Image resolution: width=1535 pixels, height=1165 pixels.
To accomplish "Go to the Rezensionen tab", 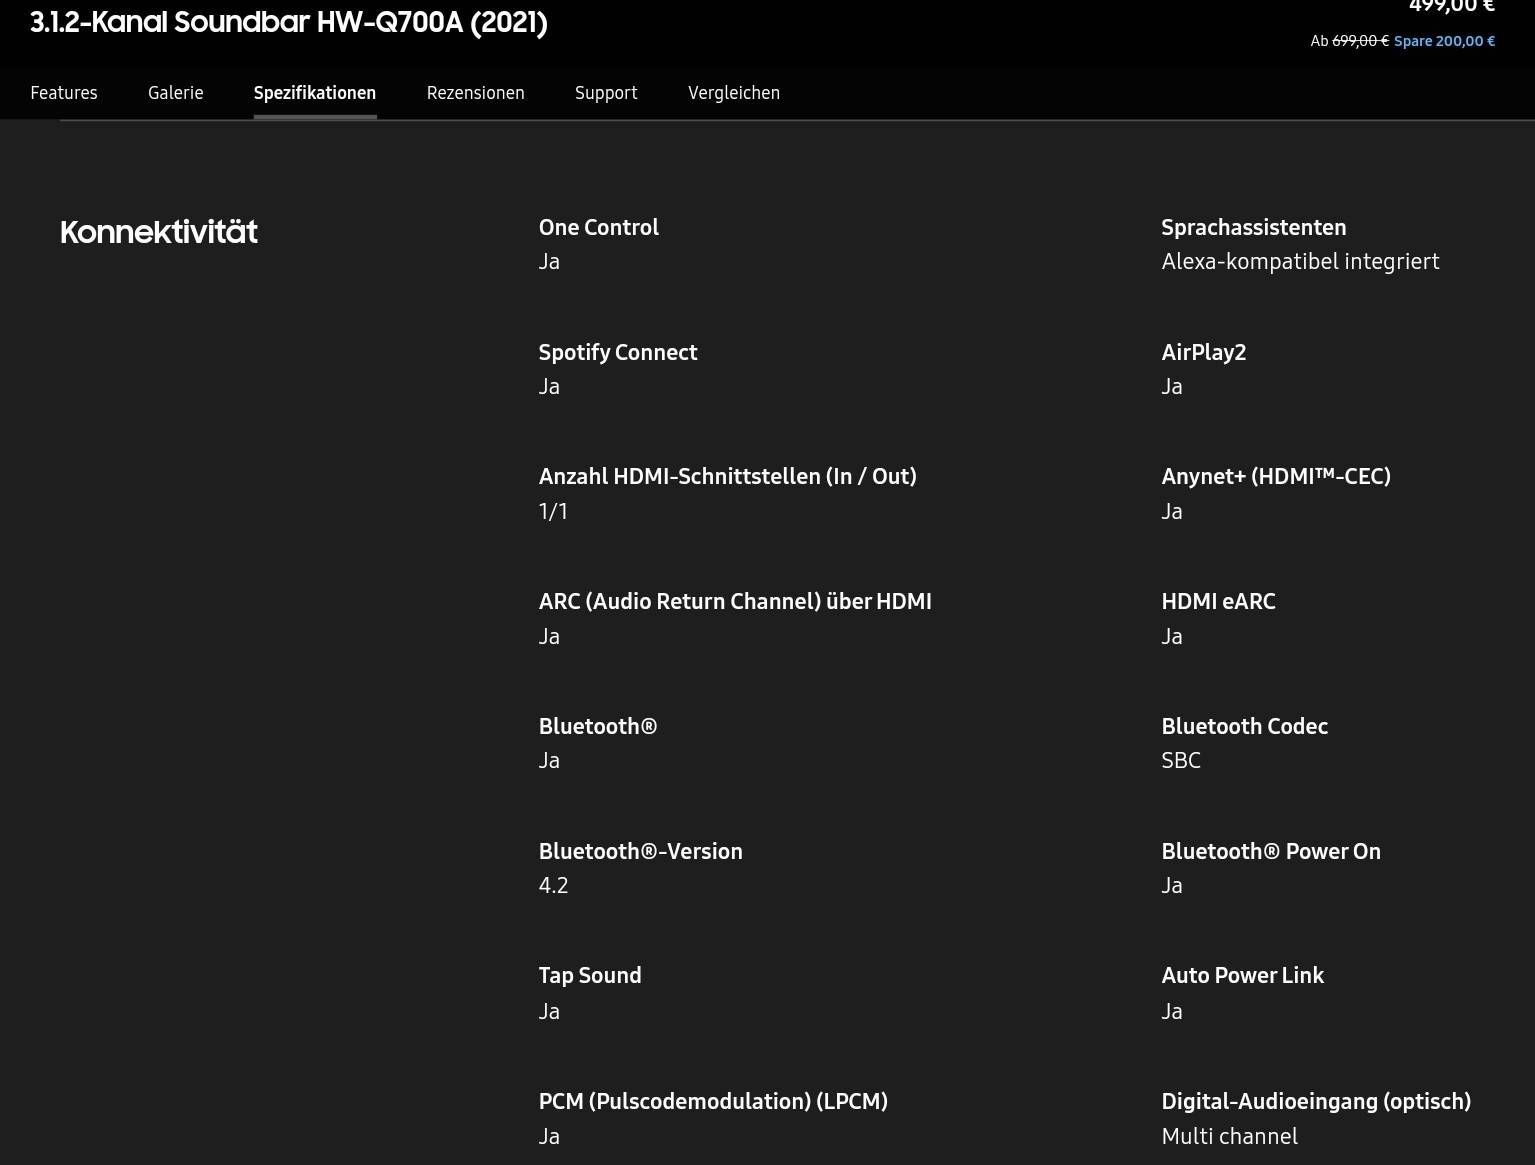I will tap(475, 93).
